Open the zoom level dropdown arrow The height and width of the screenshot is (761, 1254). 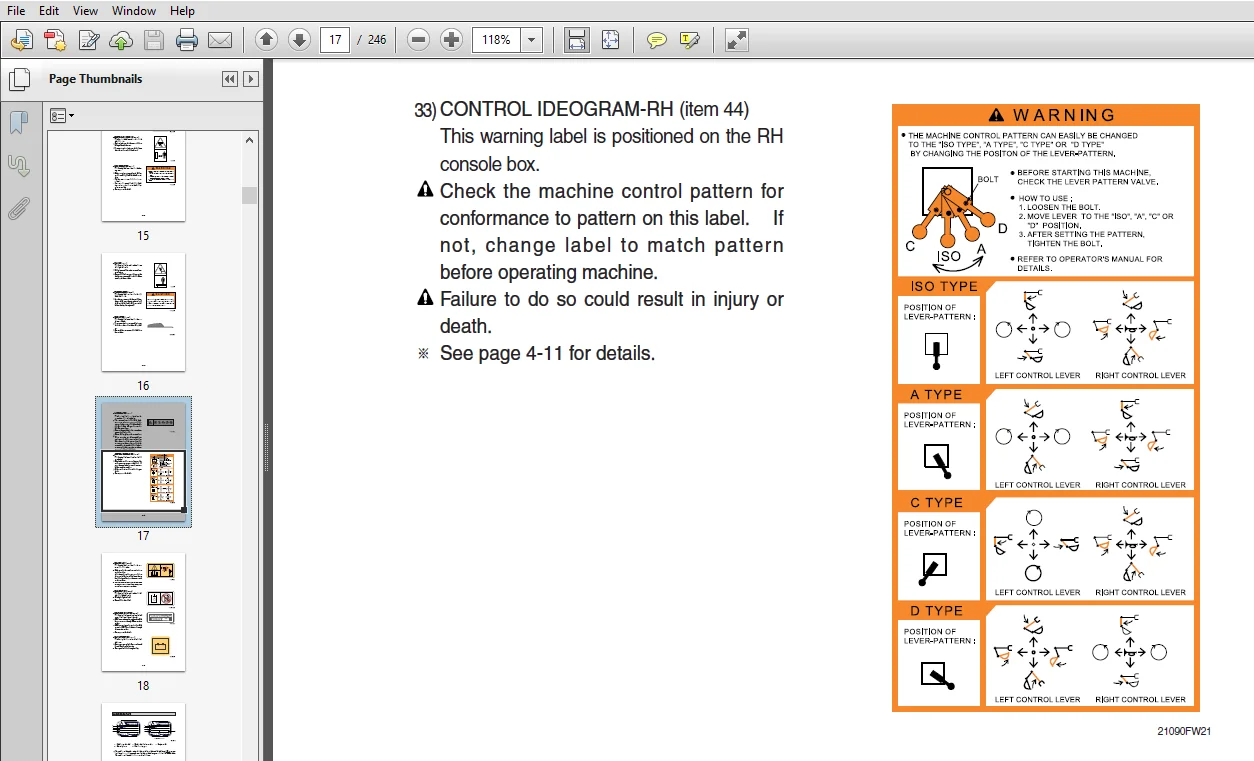[x=532, y=40]
